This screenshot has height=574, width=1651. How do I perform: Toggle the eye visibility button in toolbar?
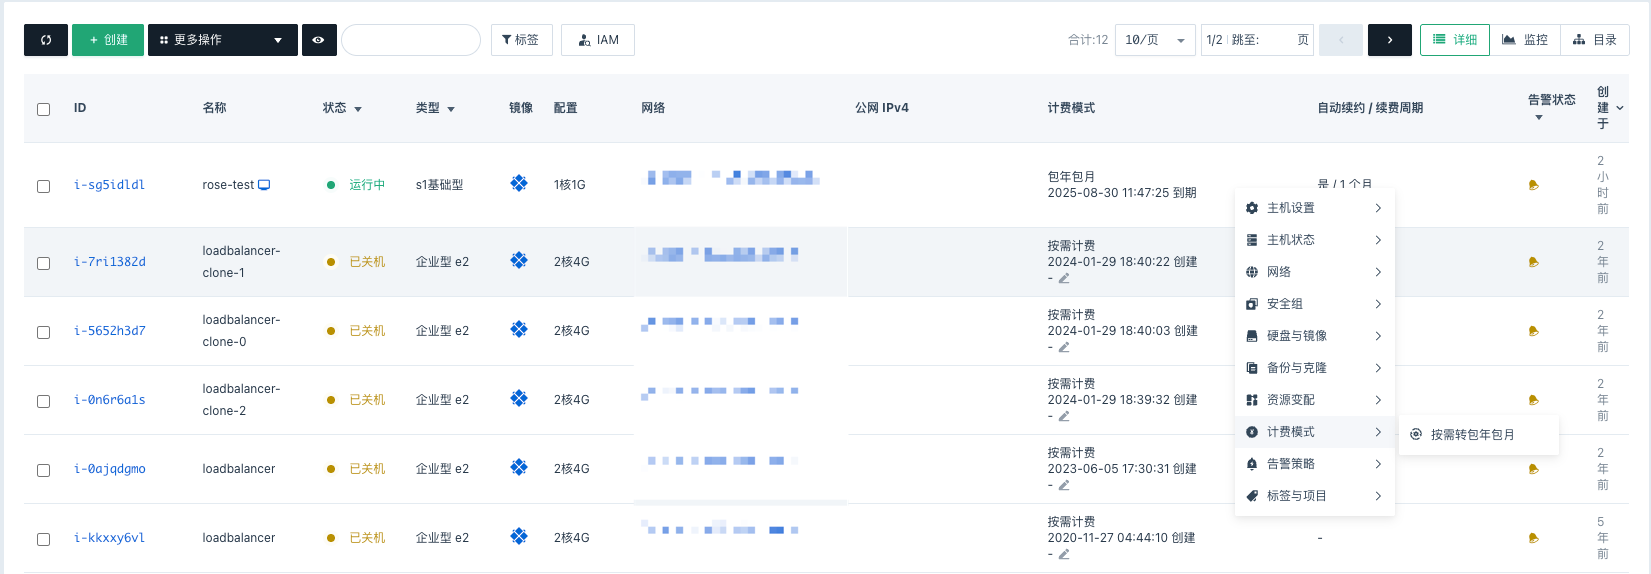319,40
